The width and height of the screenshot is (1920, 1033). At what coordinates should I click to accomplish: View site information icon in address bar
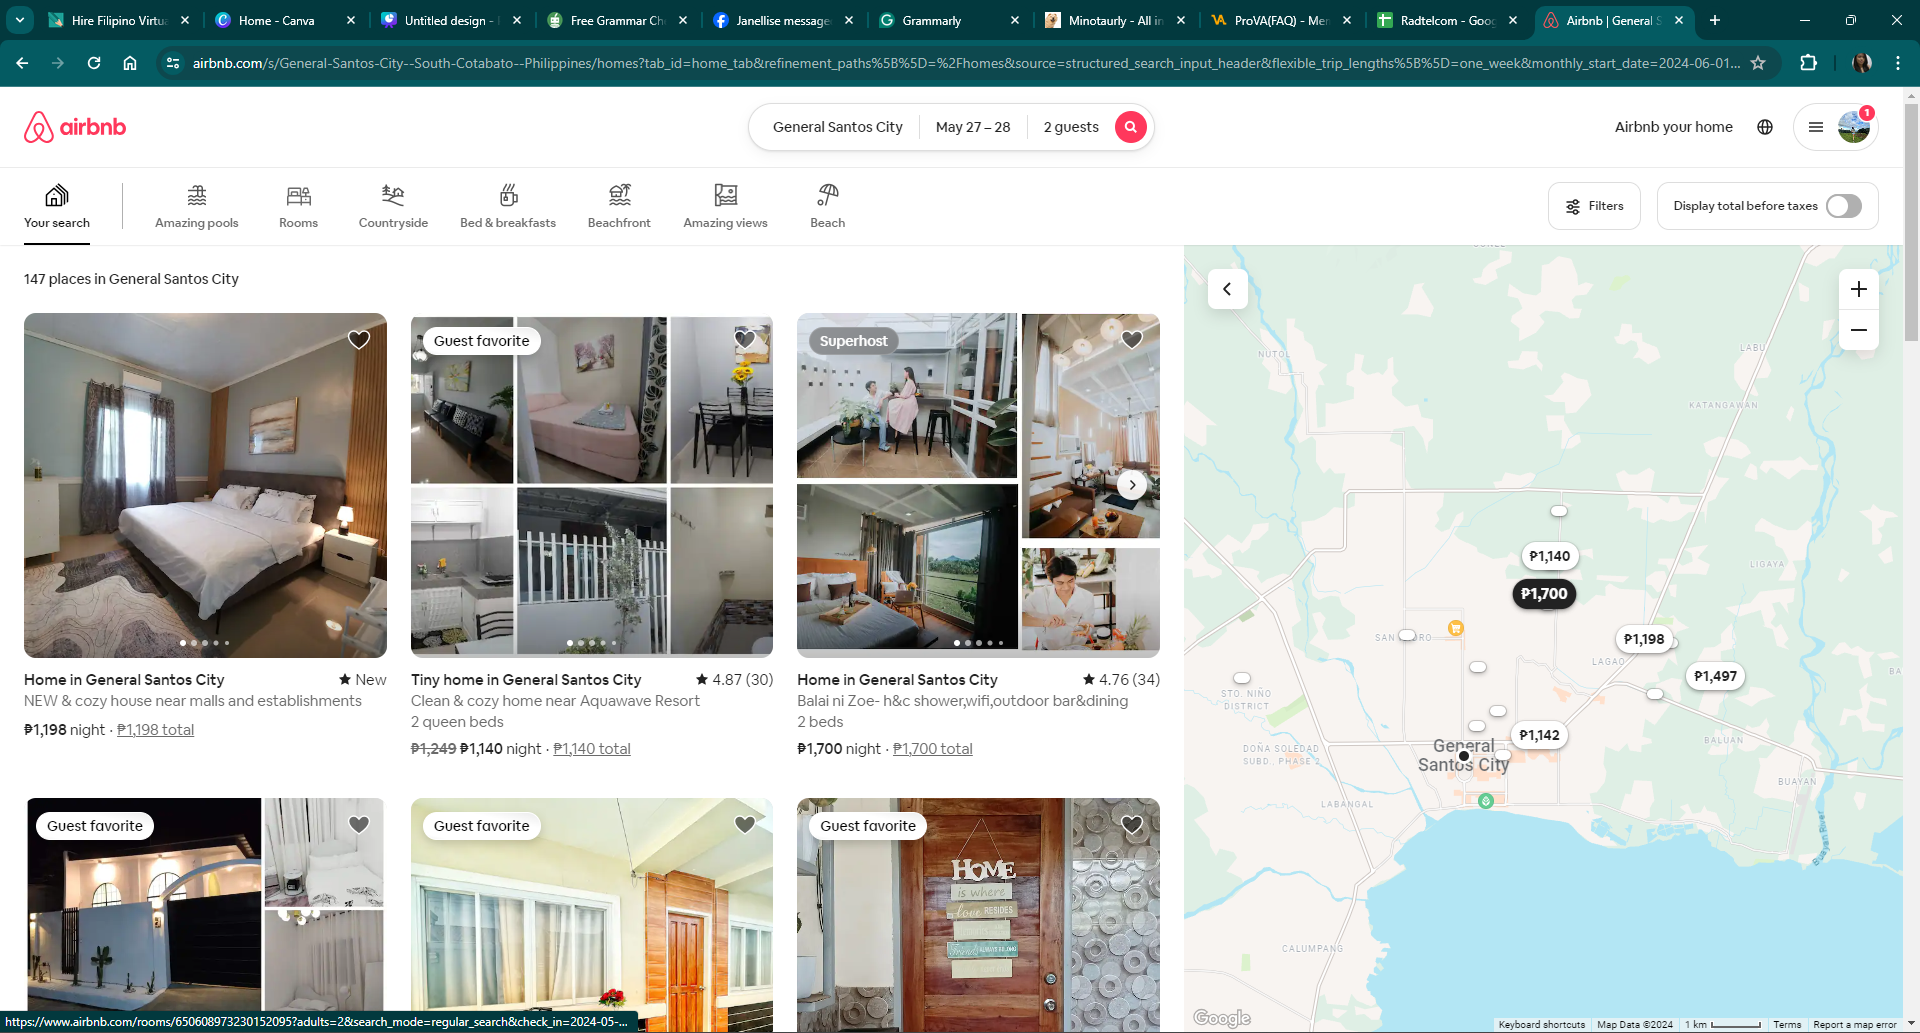point(173,63)
